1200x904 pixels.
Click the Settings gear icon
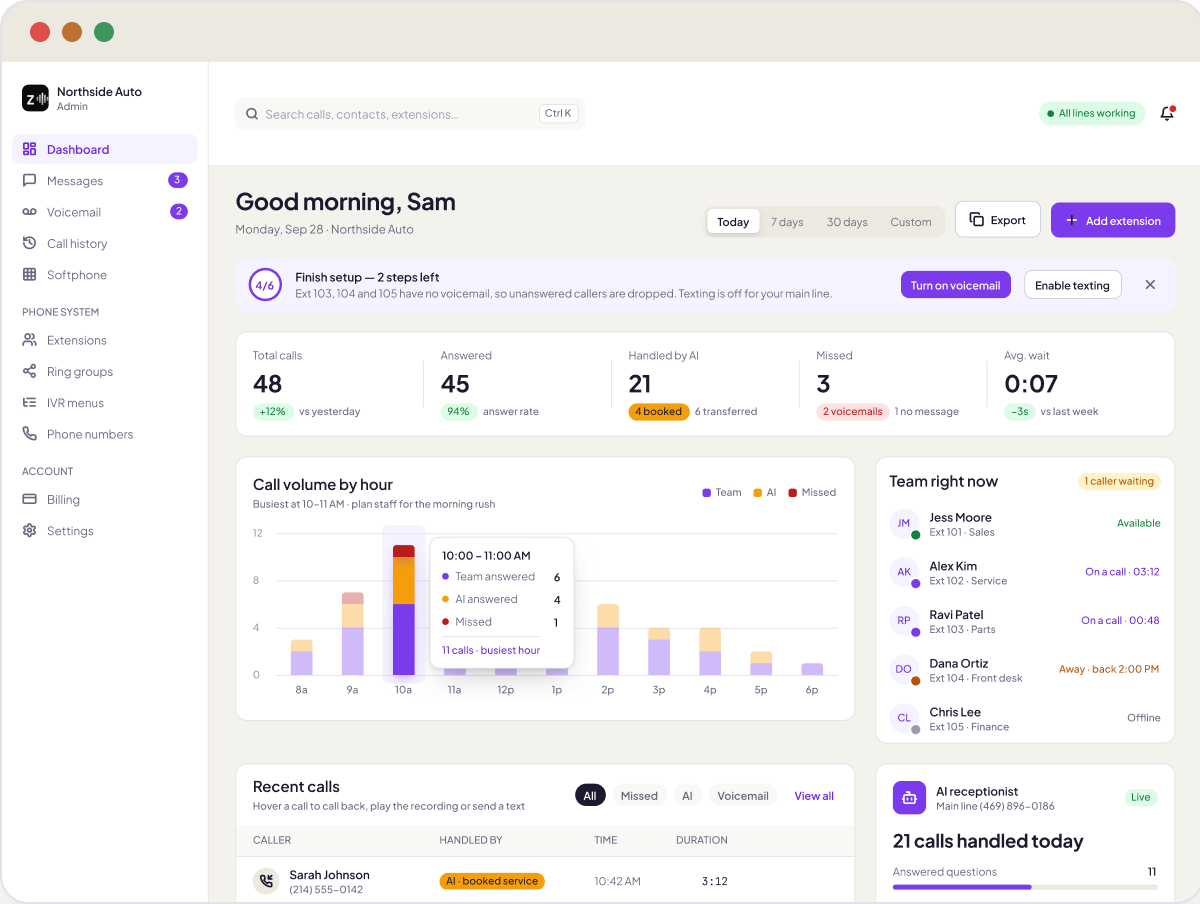29,531
